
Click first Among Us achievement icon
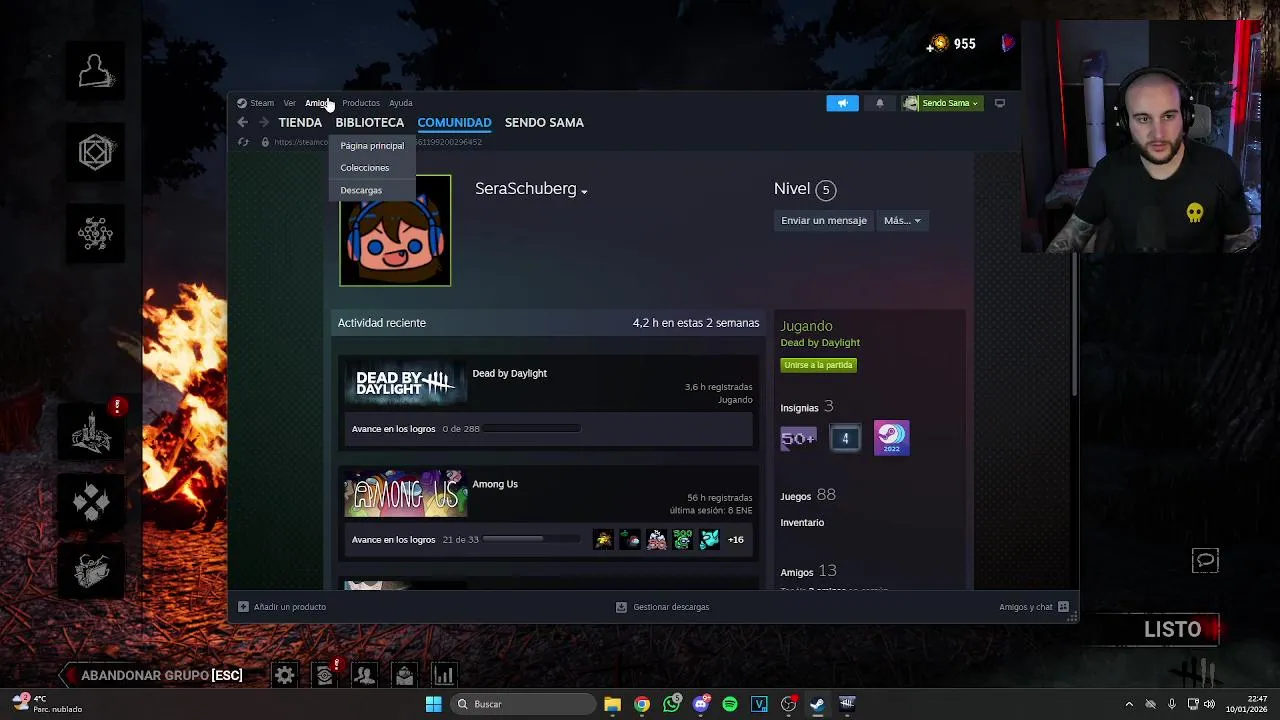(603, 540)
